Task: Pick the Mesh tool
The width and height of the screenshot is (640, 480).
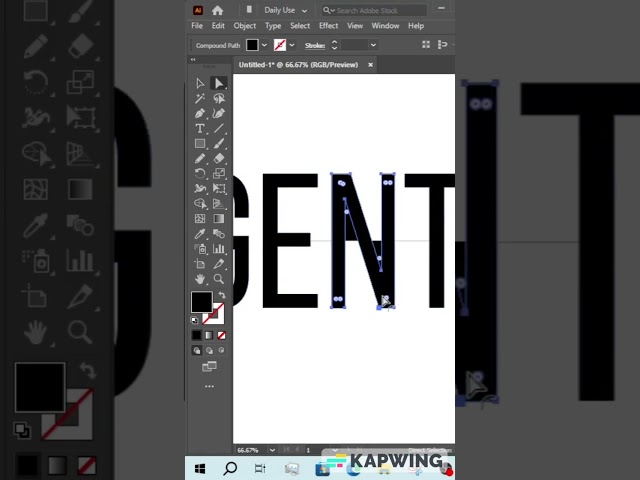Action: click(x=200, y=219)
